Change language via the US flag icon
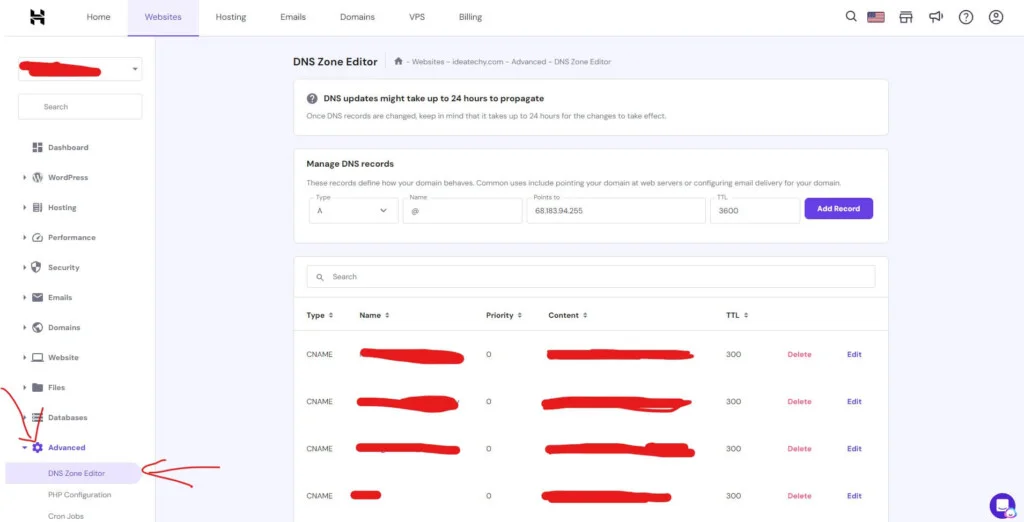The width and height of the screenshot is (1024, 522). click(876, 18)
